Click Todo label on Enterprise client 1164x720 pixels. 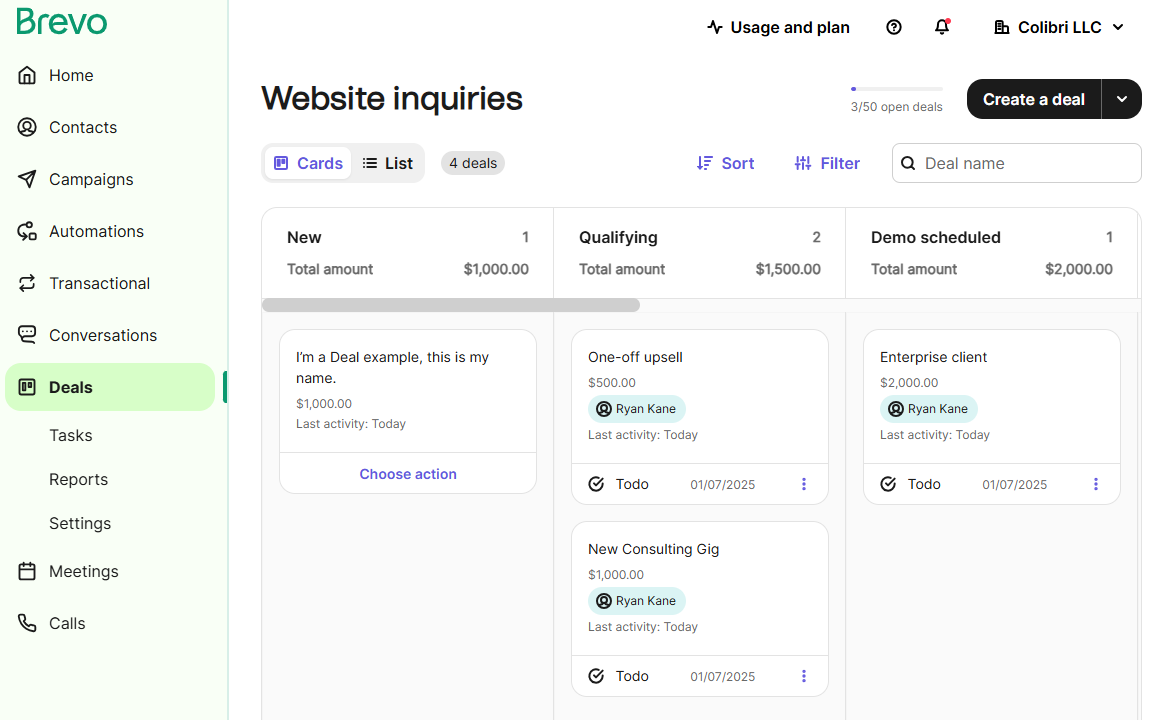[x=923, y=485]
